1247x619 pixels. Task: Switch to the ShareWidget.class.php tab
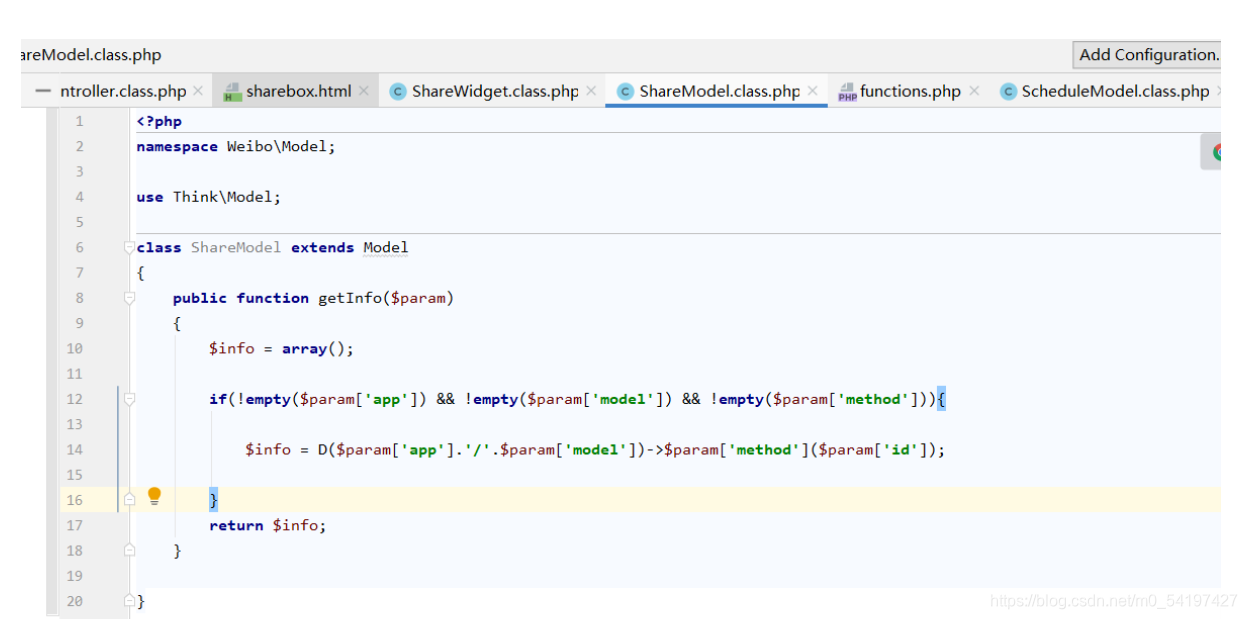point(495,91)
